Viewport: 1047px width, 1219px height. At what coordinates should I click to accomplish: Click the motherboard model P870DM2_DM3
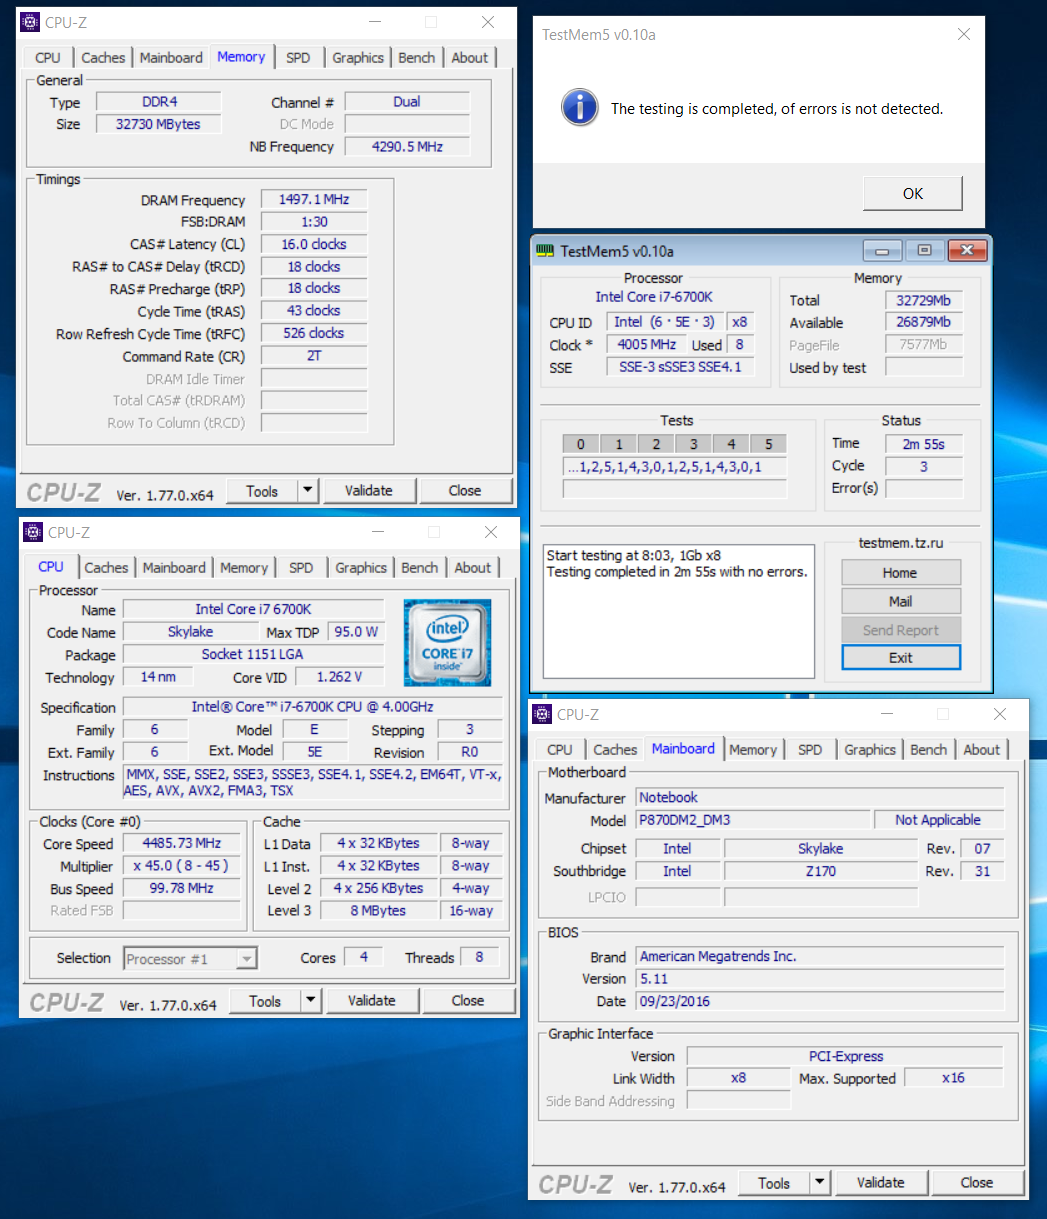[x=751, y=820]
